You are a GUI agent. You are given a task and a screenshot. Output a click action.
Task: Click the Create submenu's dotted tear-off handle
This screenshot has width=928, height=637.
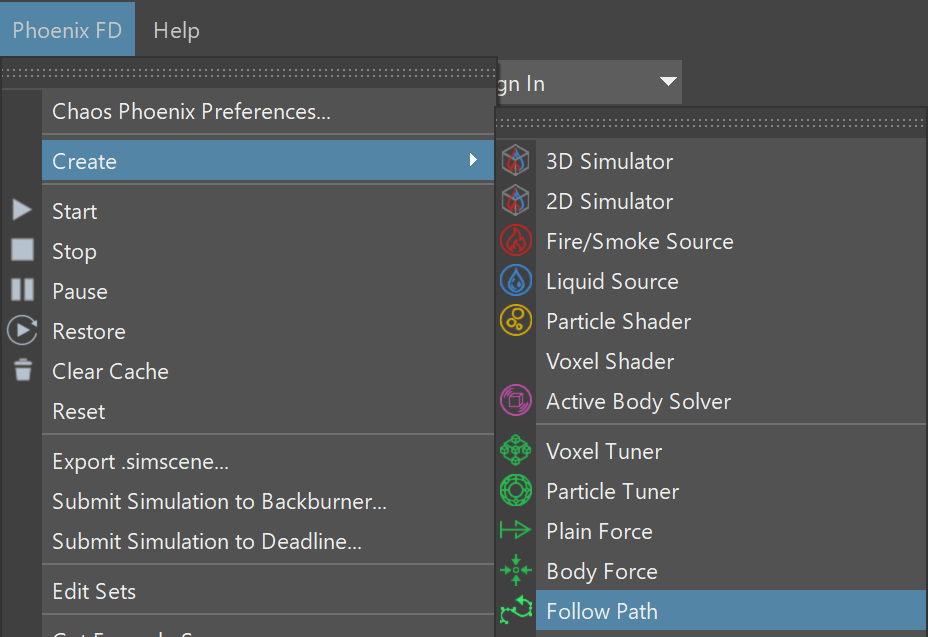tap(710, 123)
